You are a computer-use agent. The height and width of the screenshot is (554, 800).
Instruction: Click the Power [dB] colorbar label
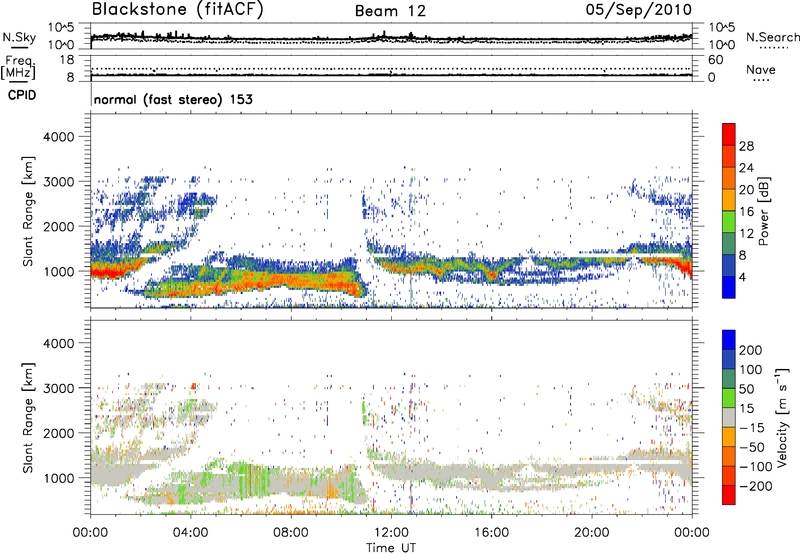click(x=764, y=211)
